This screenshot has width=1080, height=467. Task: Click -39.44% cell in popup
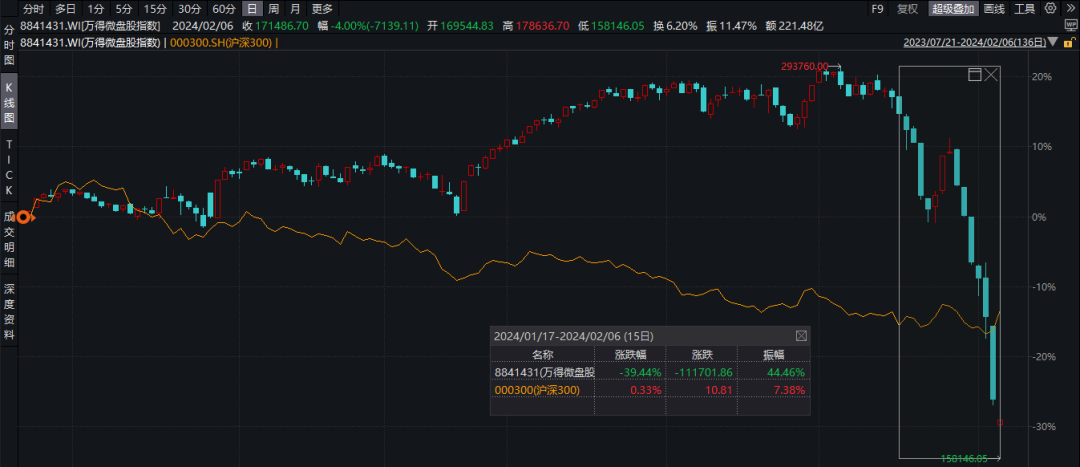[641, 372]
